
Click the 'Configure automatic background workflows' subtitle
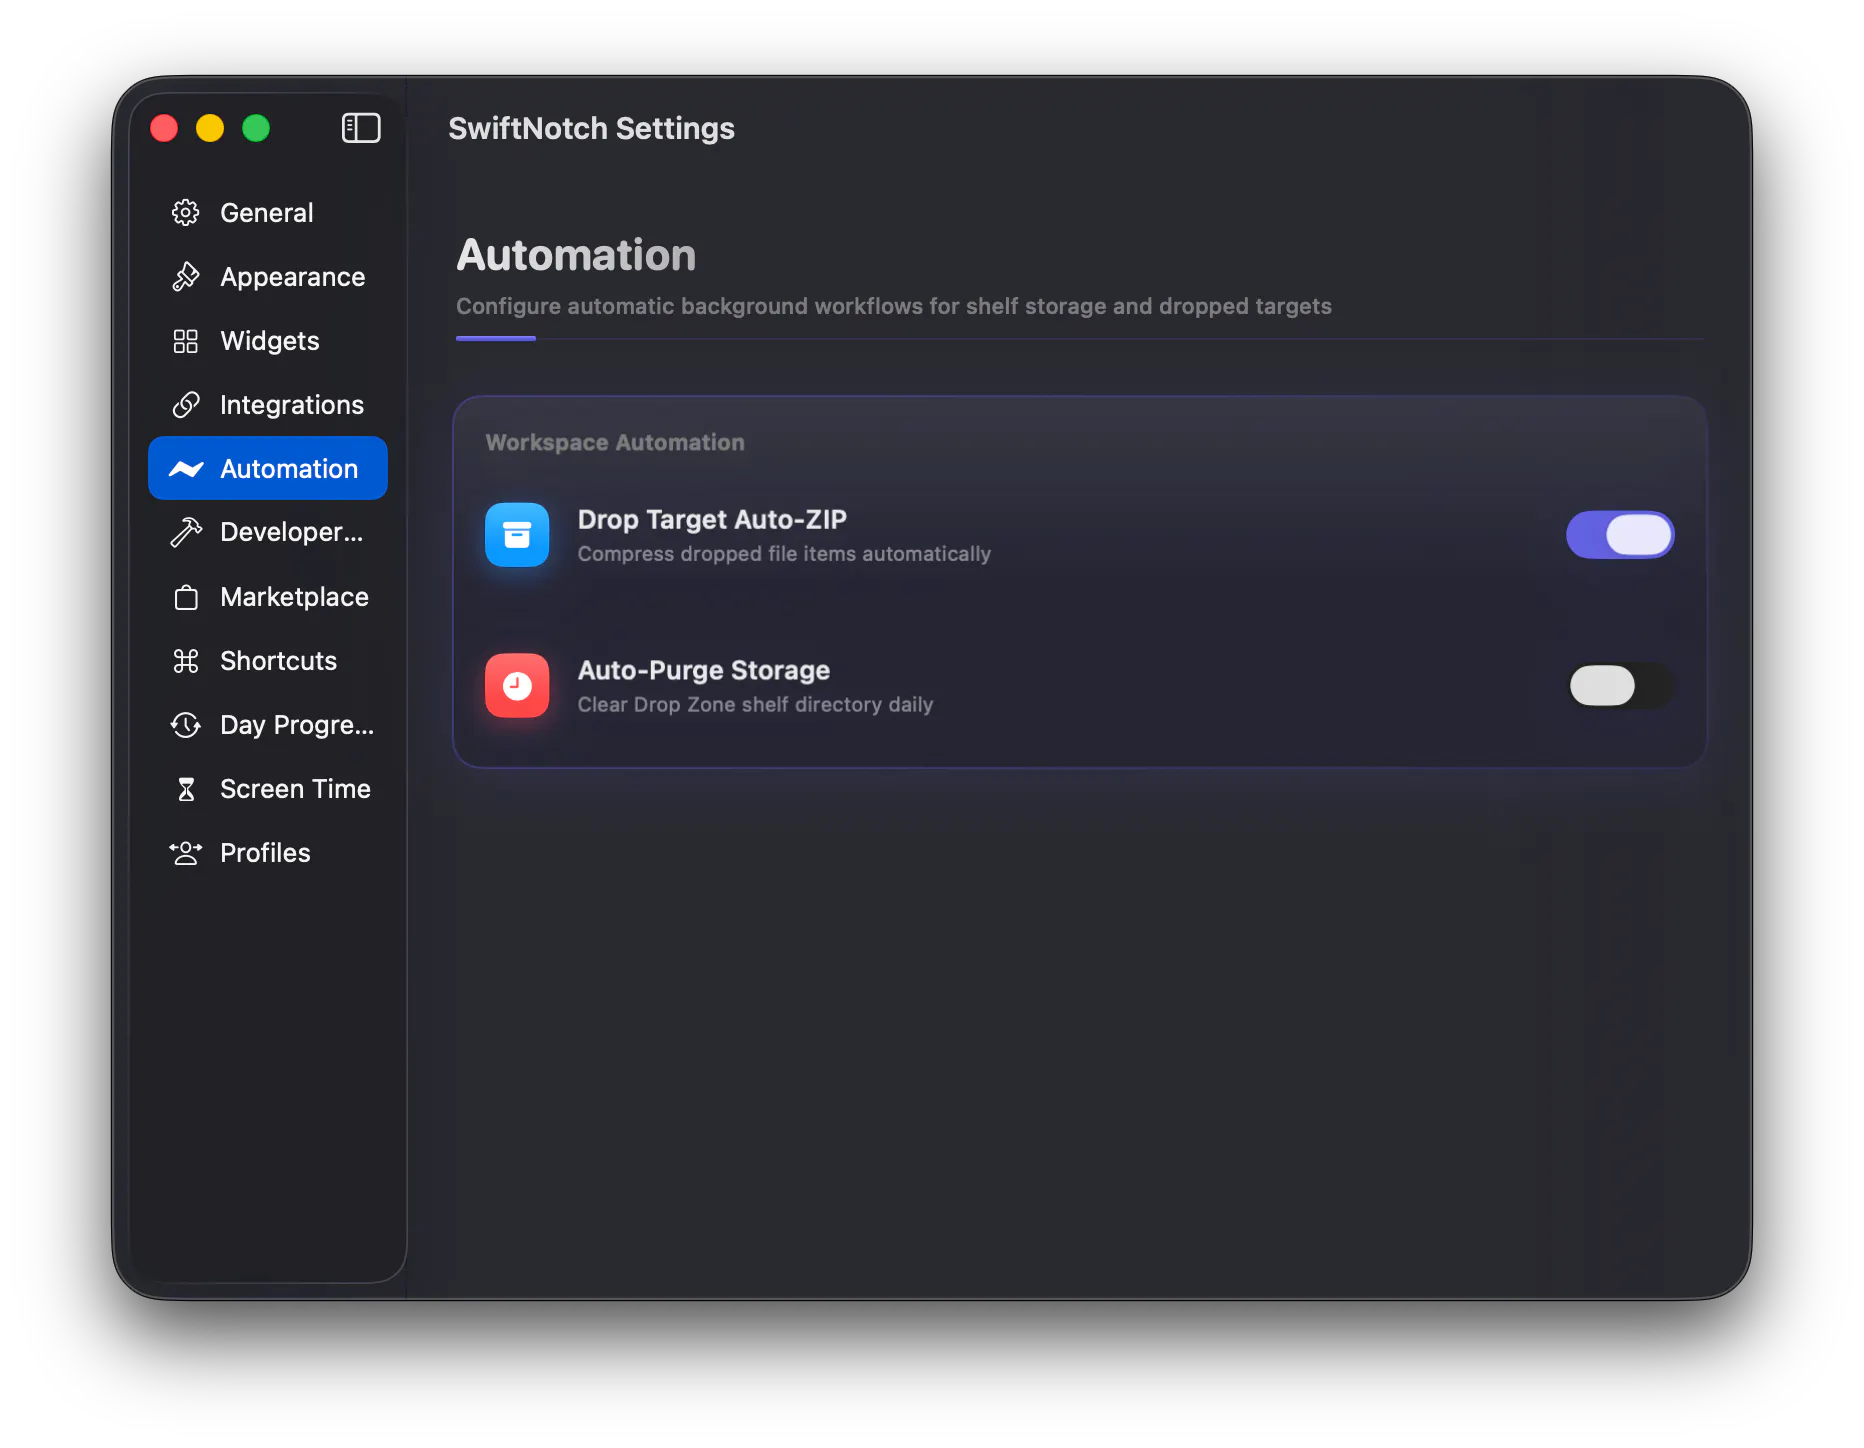click(894, 306)
